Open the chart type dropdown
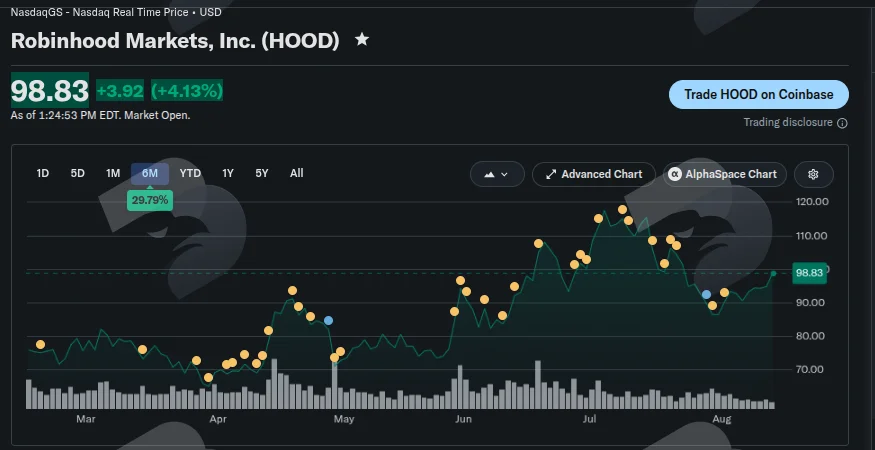875x450 pixels. point(497,174)
